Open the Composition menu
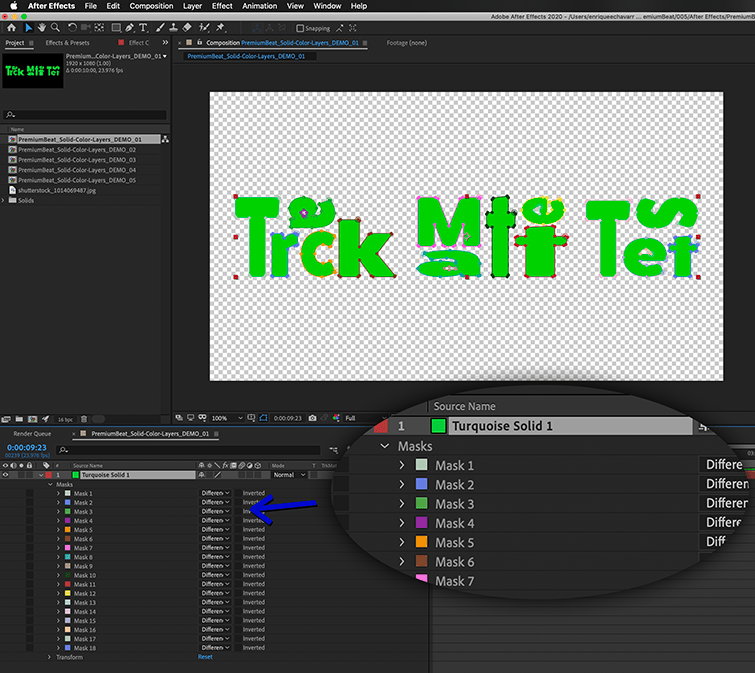This screenshot has height=673, width=755. 151,6
